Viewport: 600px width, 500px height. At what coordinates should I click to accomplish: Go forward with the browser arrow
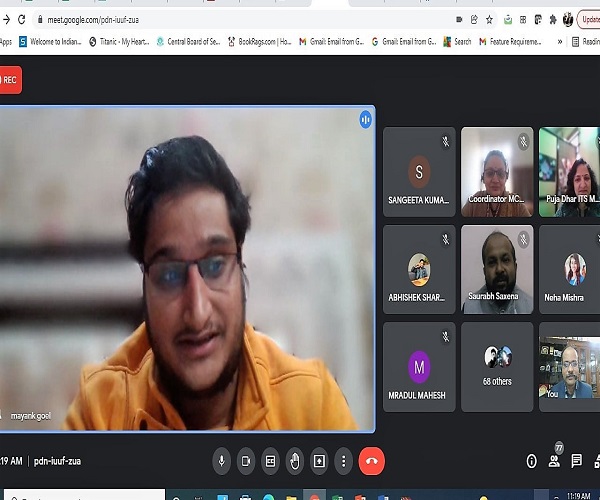(6, 20)
